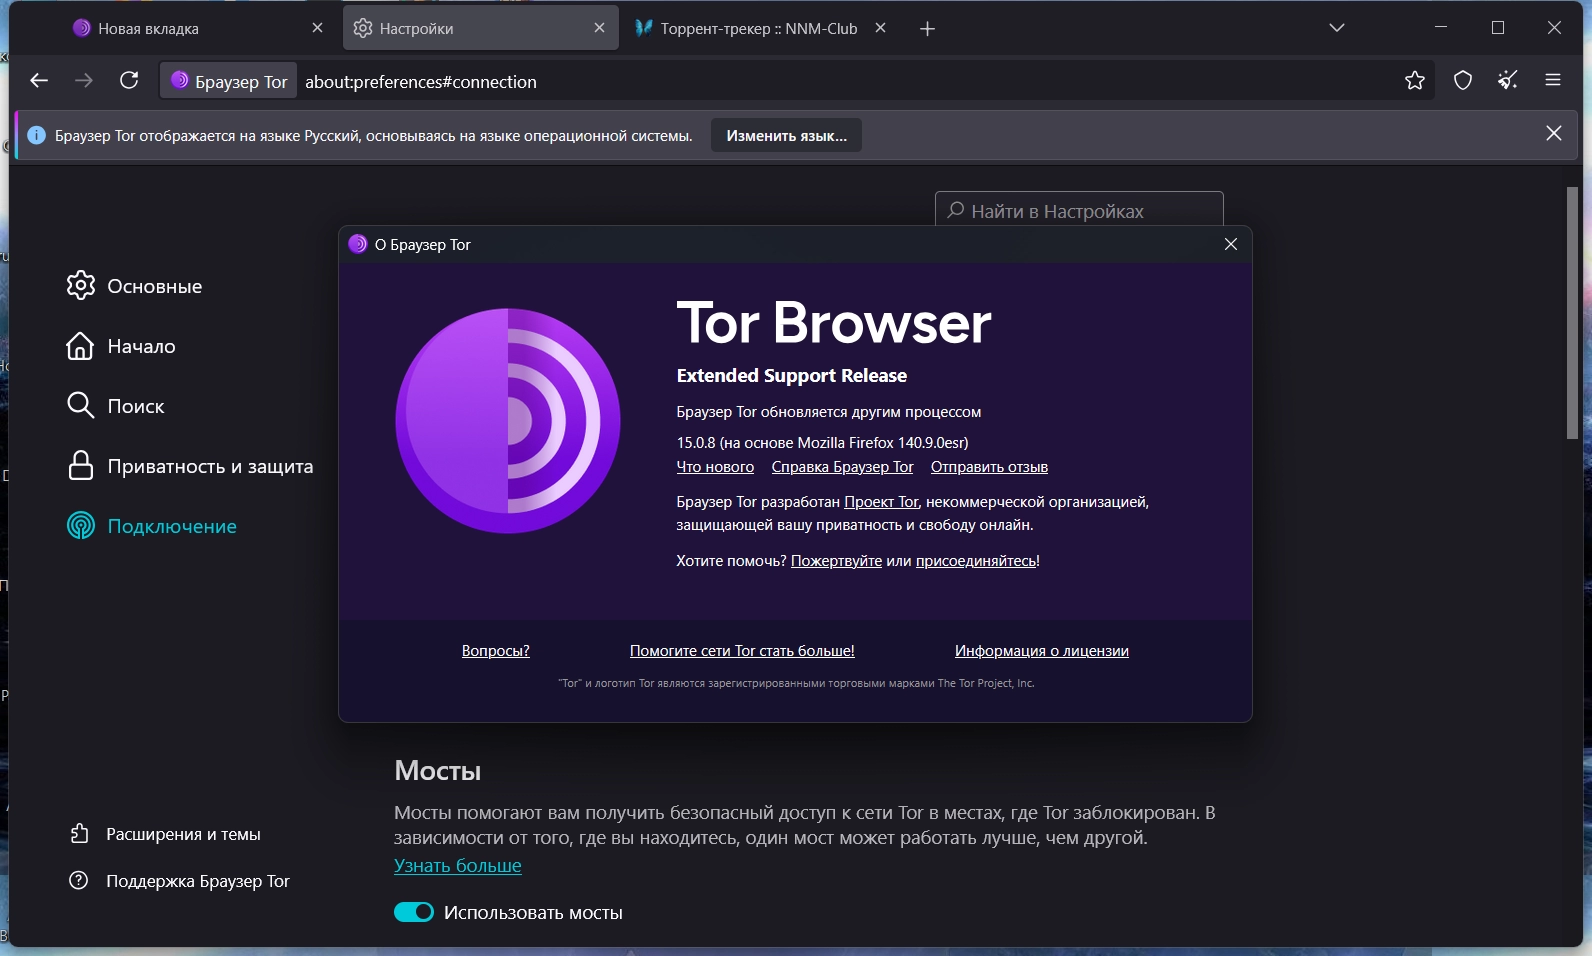Screen dimensions: 1592x956
Task: Bookmark this page with the star icon
Action: (x=1414, y=81)
